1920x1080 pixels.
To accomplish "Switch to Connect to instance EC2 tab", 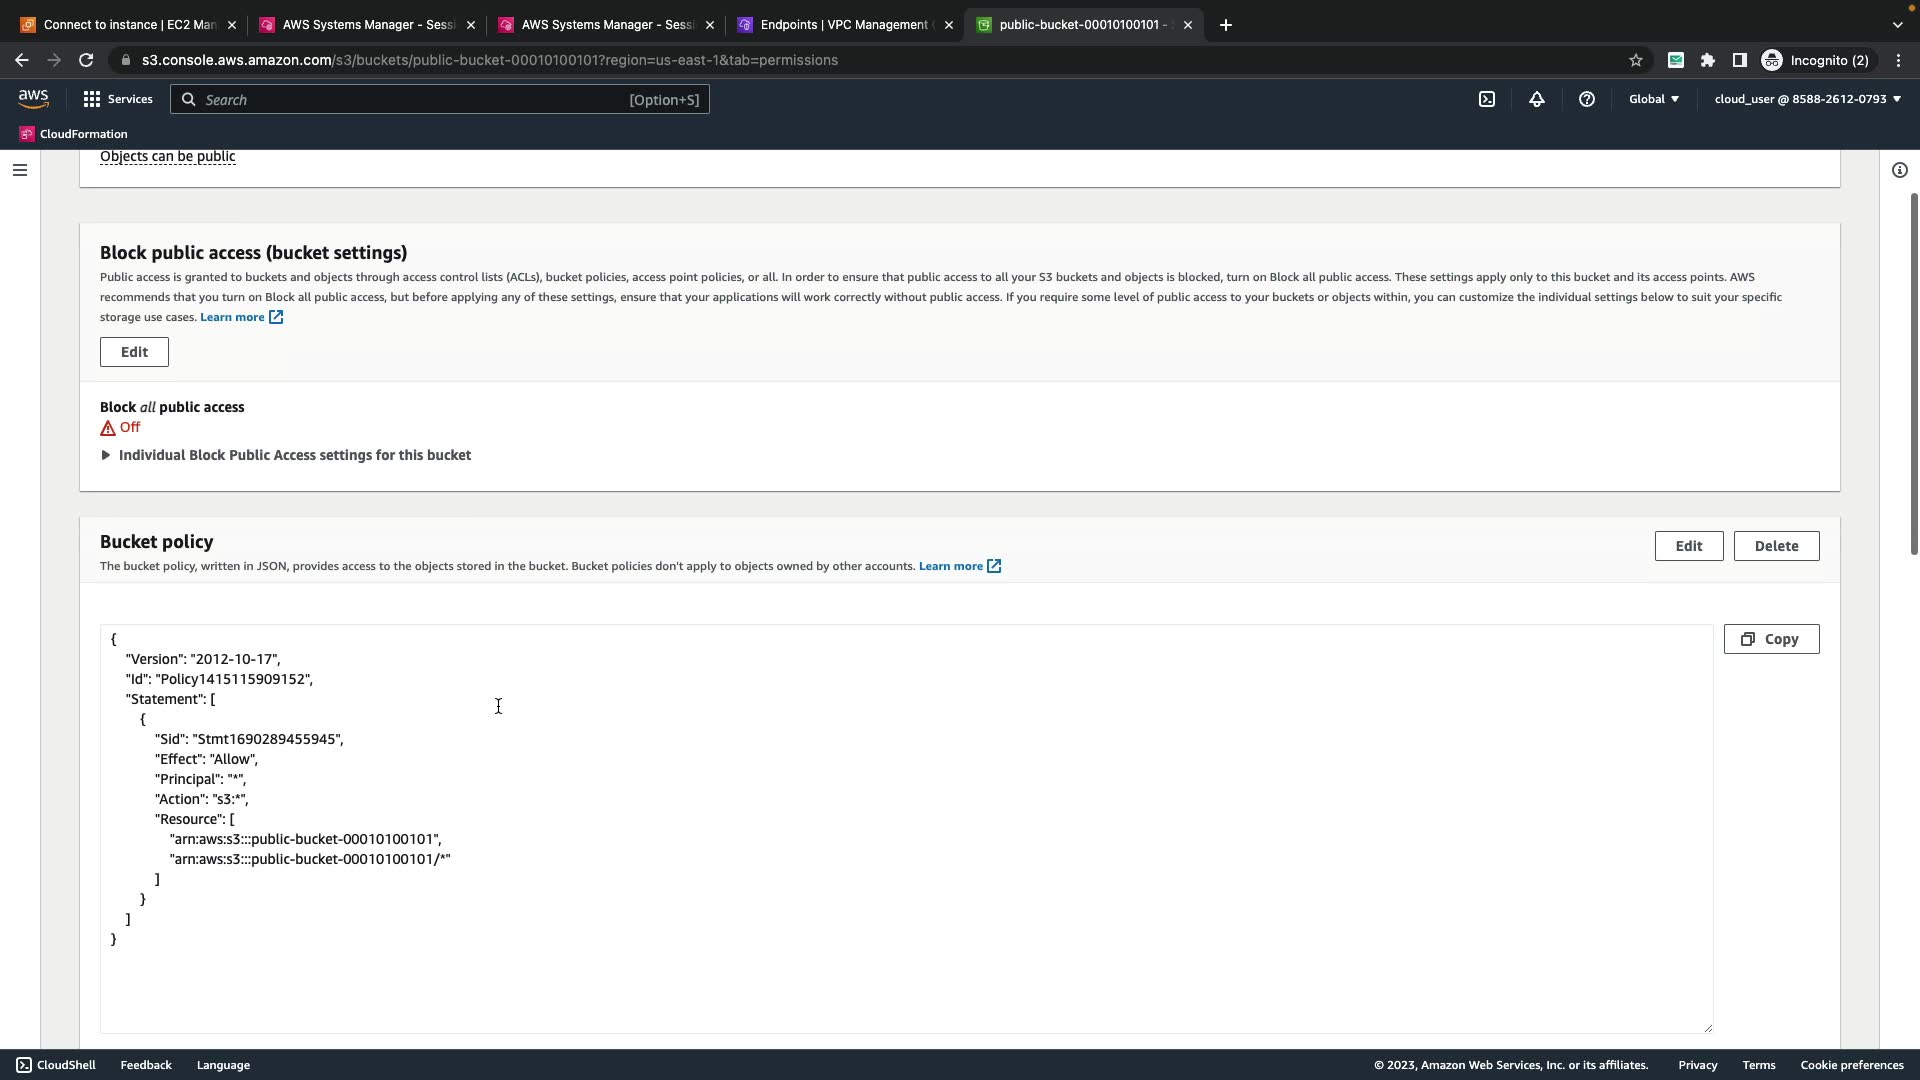I will 128,25.
